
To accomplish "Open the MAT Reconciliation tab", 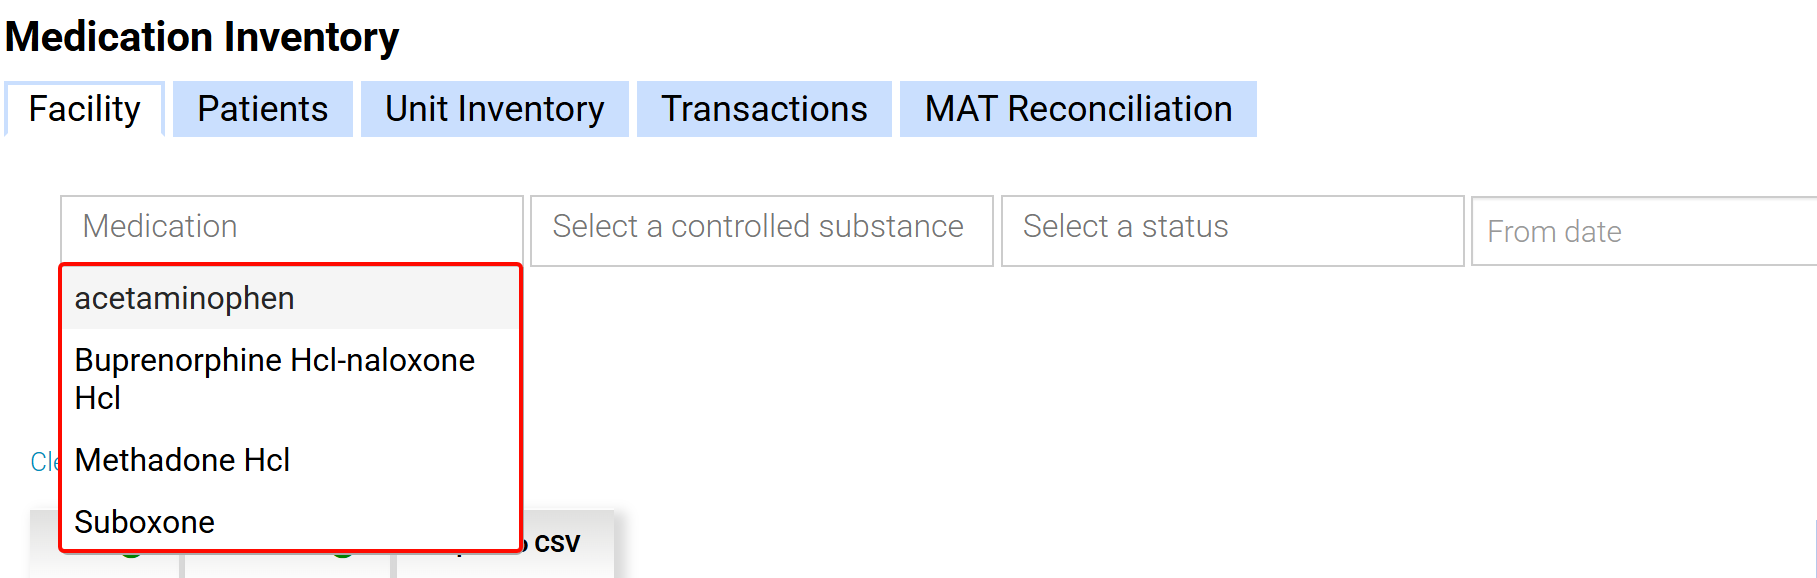I will pos(1078,109).
